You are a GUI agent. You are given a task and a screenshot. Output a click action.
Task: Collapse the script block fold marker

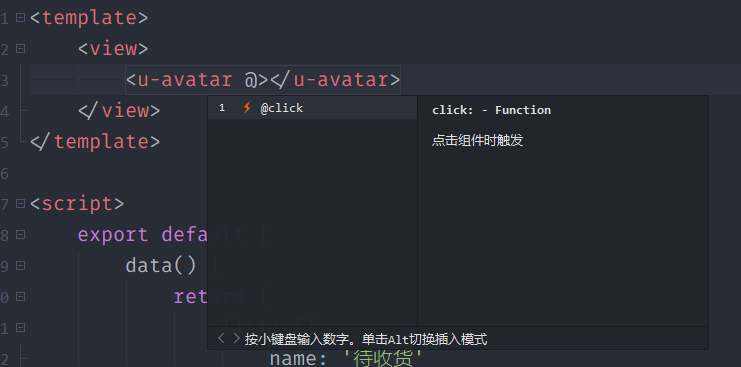point(20,204)
